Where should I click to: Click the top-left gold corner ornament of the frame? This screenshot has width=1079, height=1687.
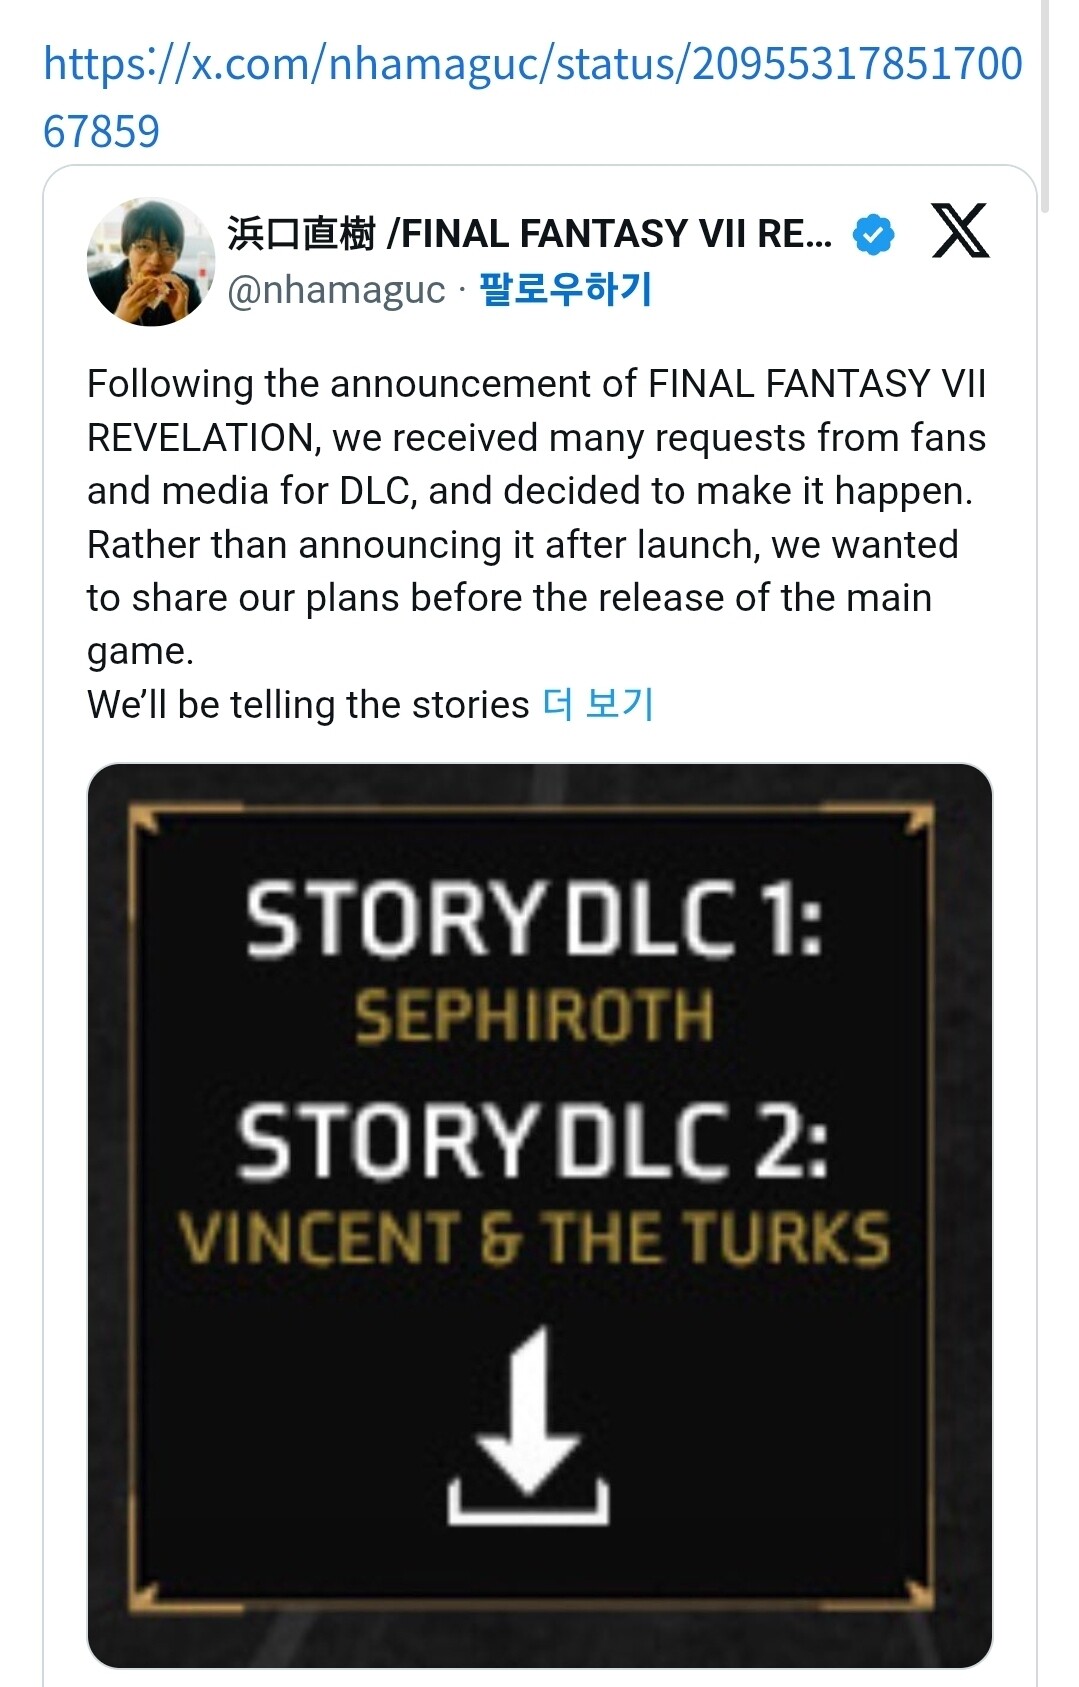click(145, 821)
